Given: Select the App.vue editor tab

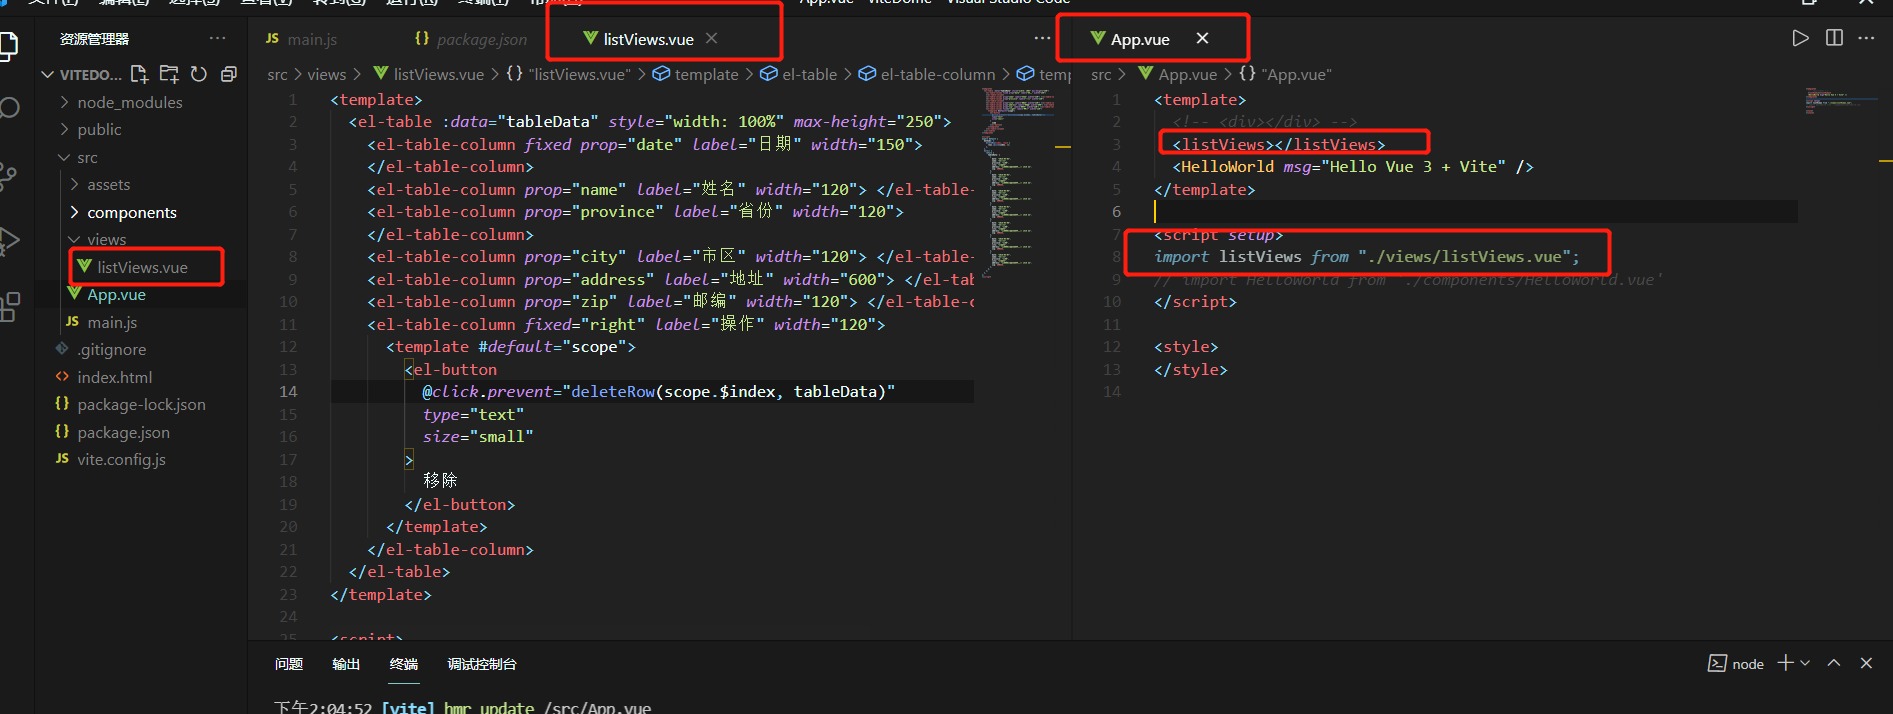Looking at the screenshot, I should coord(1140,39).
